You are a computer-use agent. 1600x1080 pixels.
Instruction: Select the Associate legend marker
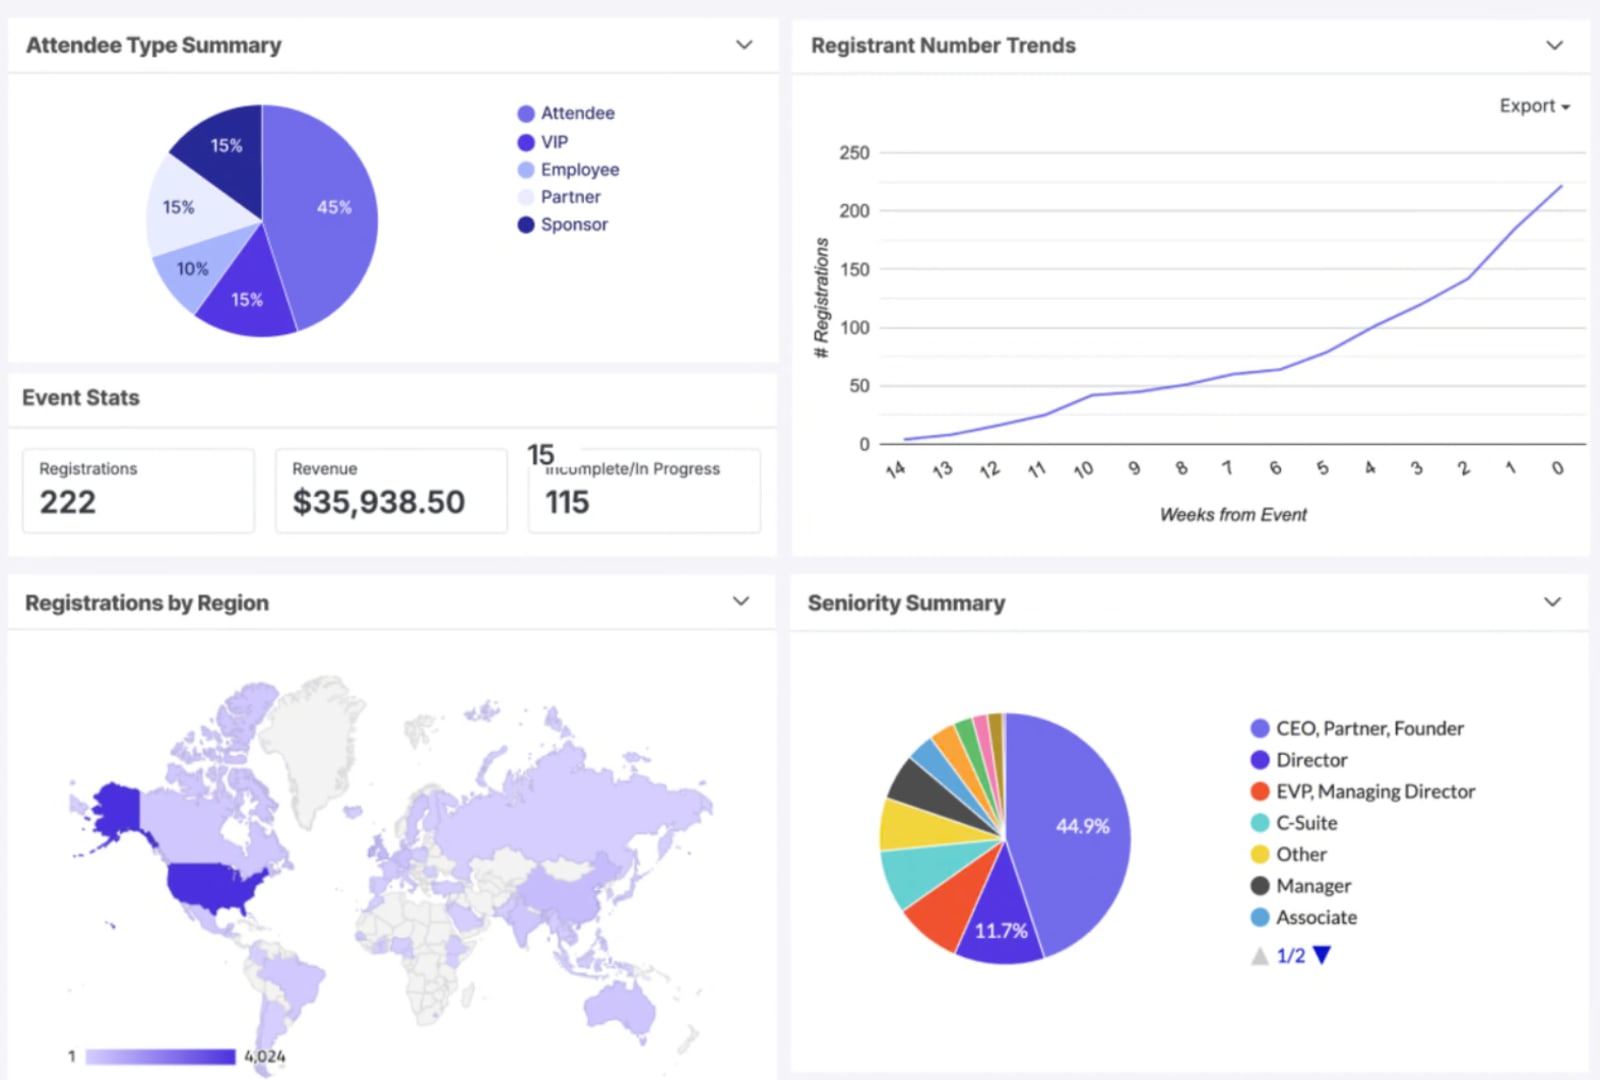click(1258, 917)
